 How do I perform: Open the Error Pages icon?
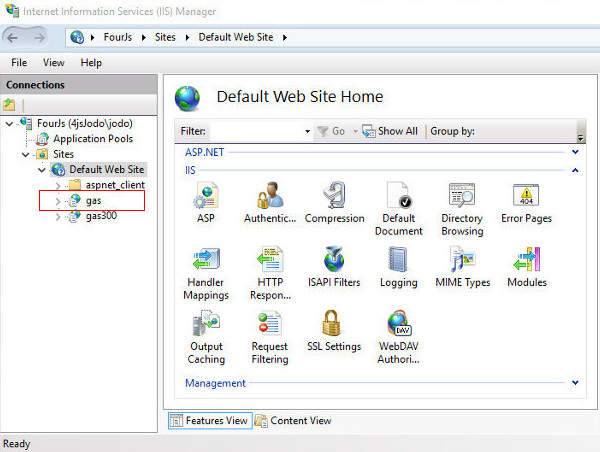tap(526, 196)
